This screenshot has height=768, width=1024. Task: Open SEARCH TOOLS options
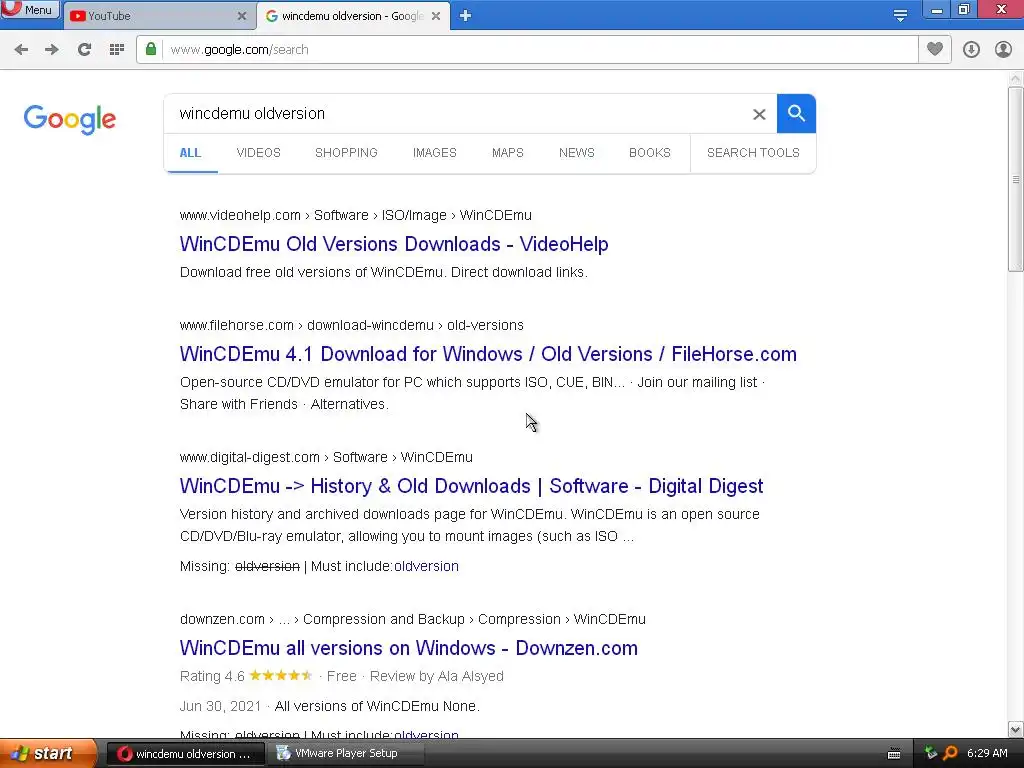click(753, 153)
